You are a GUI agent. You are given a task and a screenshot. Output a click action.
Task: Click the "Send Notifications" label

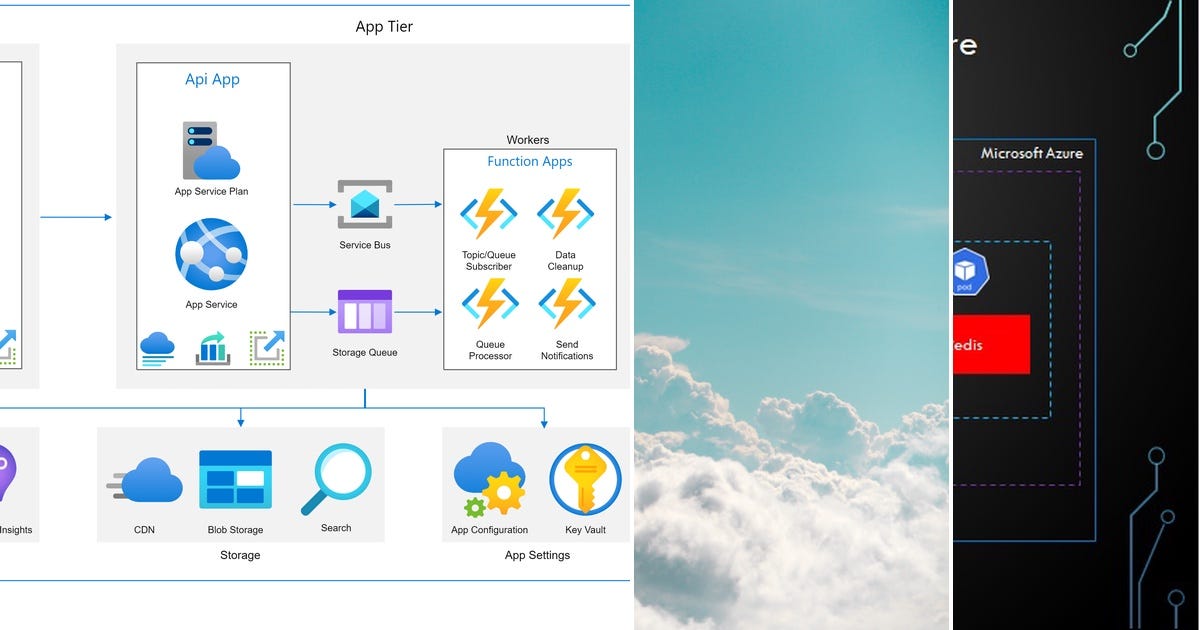(567, 350)
